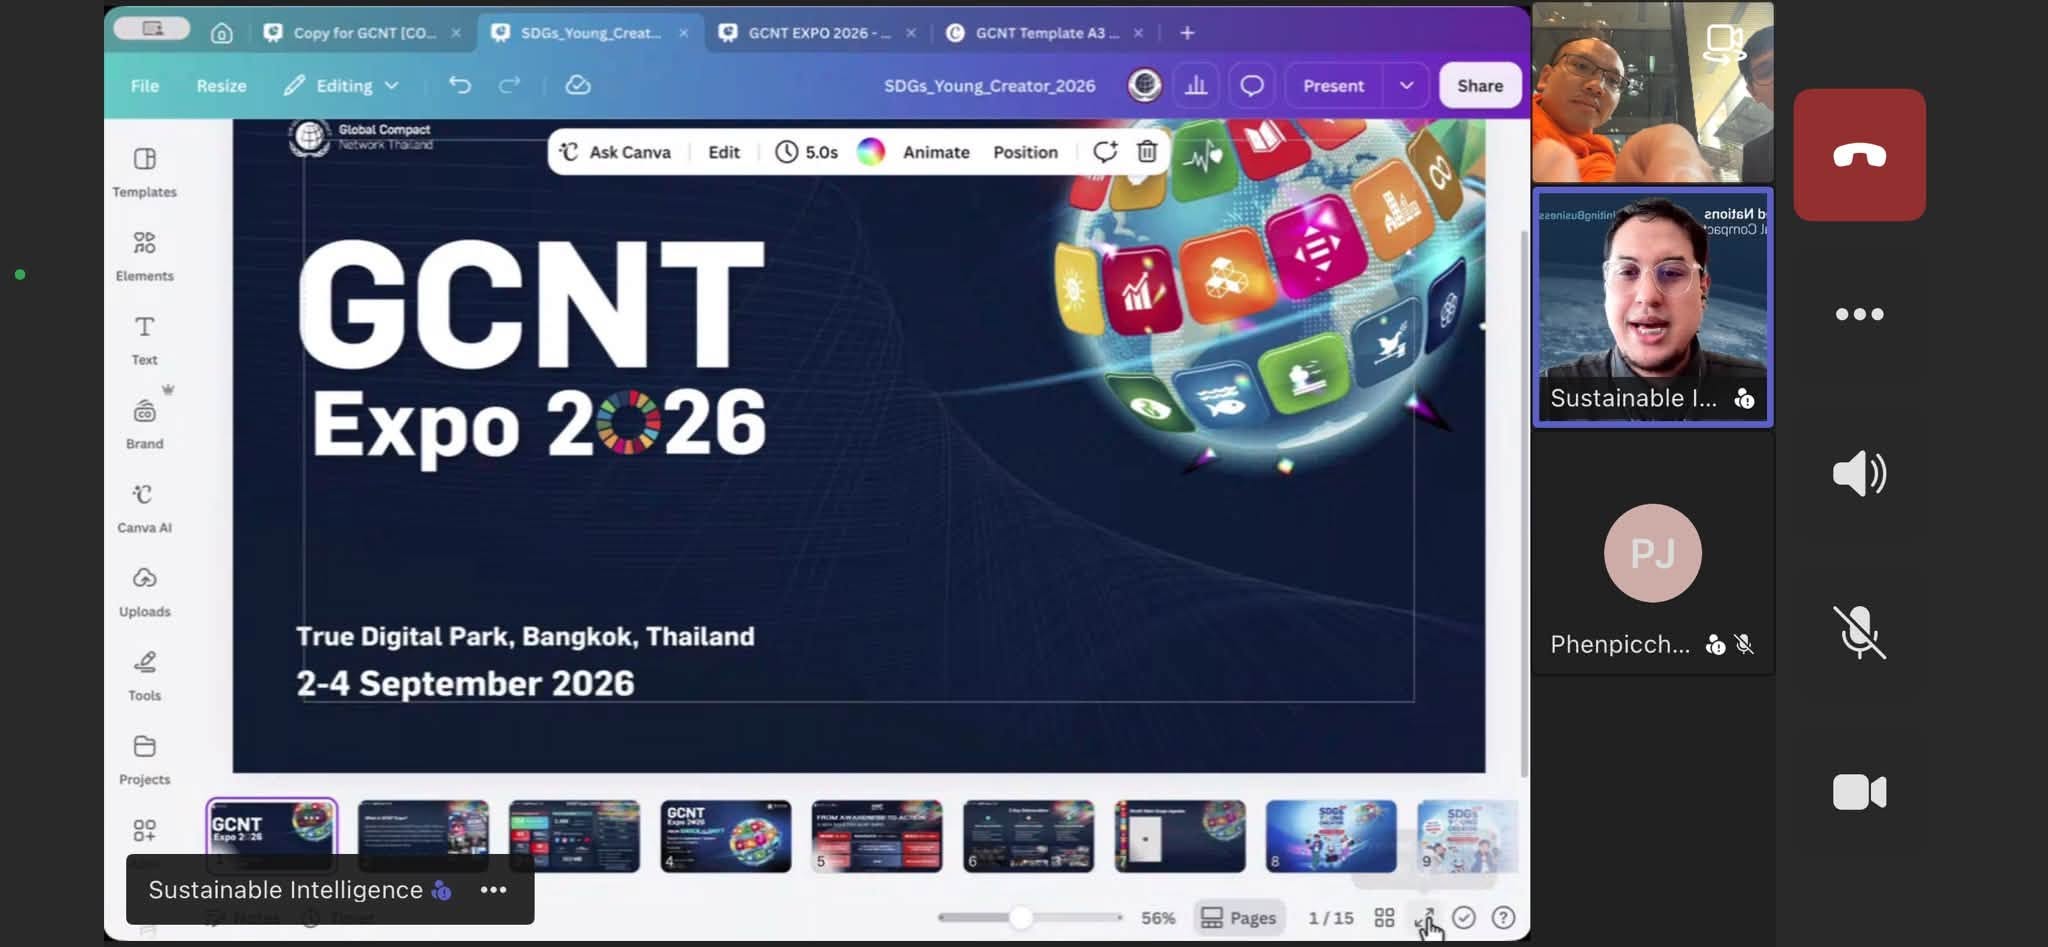This screenshot has height=947, width=2048.
Task: Select the 2-4 September 2026 text
Action: coord(465,683)
